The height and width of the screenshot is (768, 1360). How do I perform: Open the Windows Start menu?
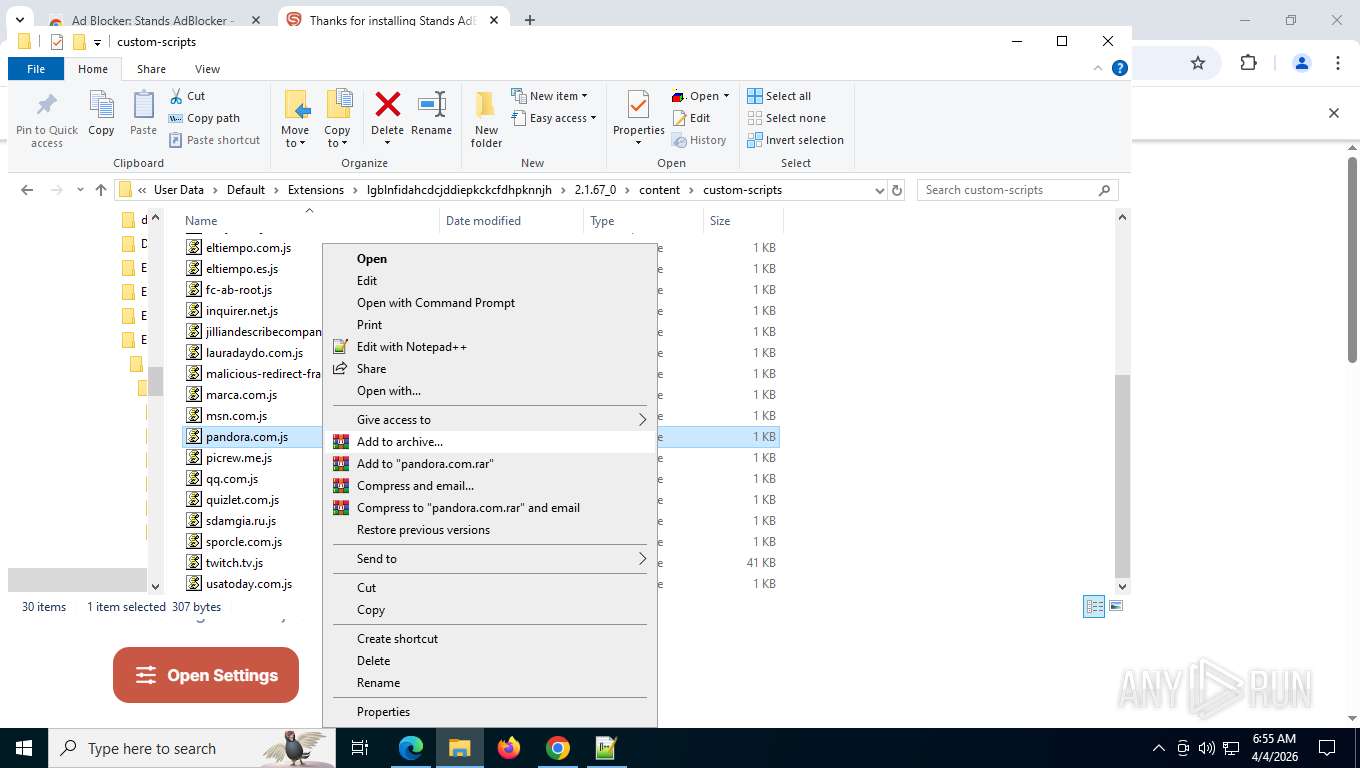tap(24, 748)
